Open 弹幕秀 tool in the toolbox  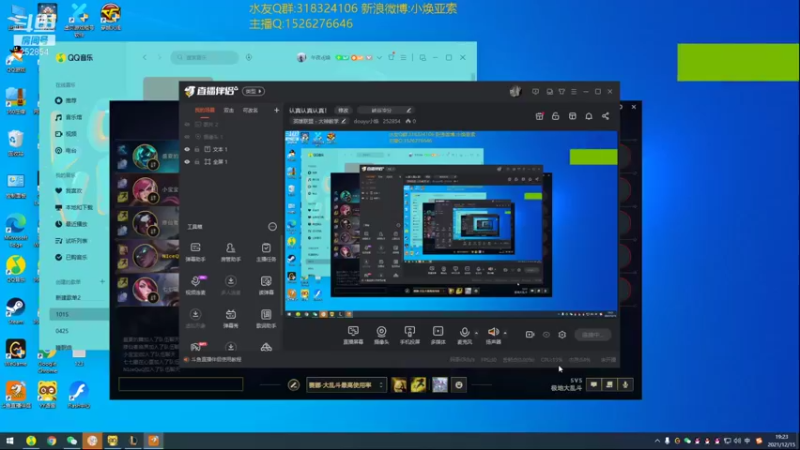pyautogui.click(x=231, y=318)
